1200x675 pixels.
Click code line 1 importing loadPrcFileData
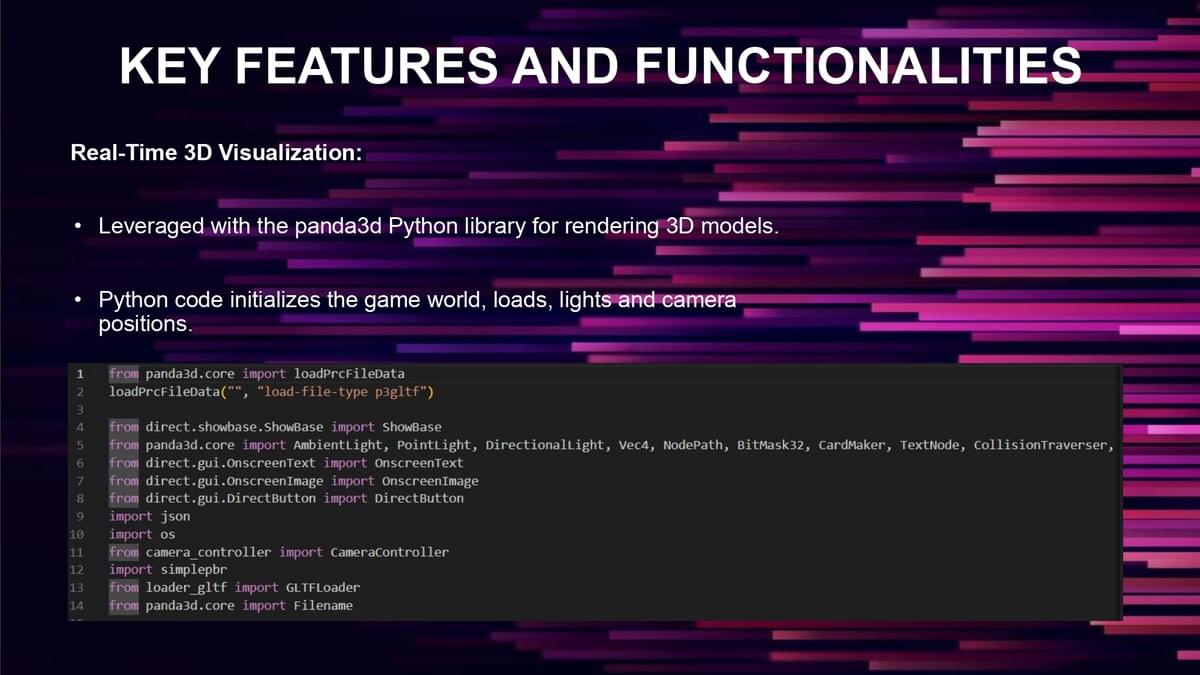point(257,373)
